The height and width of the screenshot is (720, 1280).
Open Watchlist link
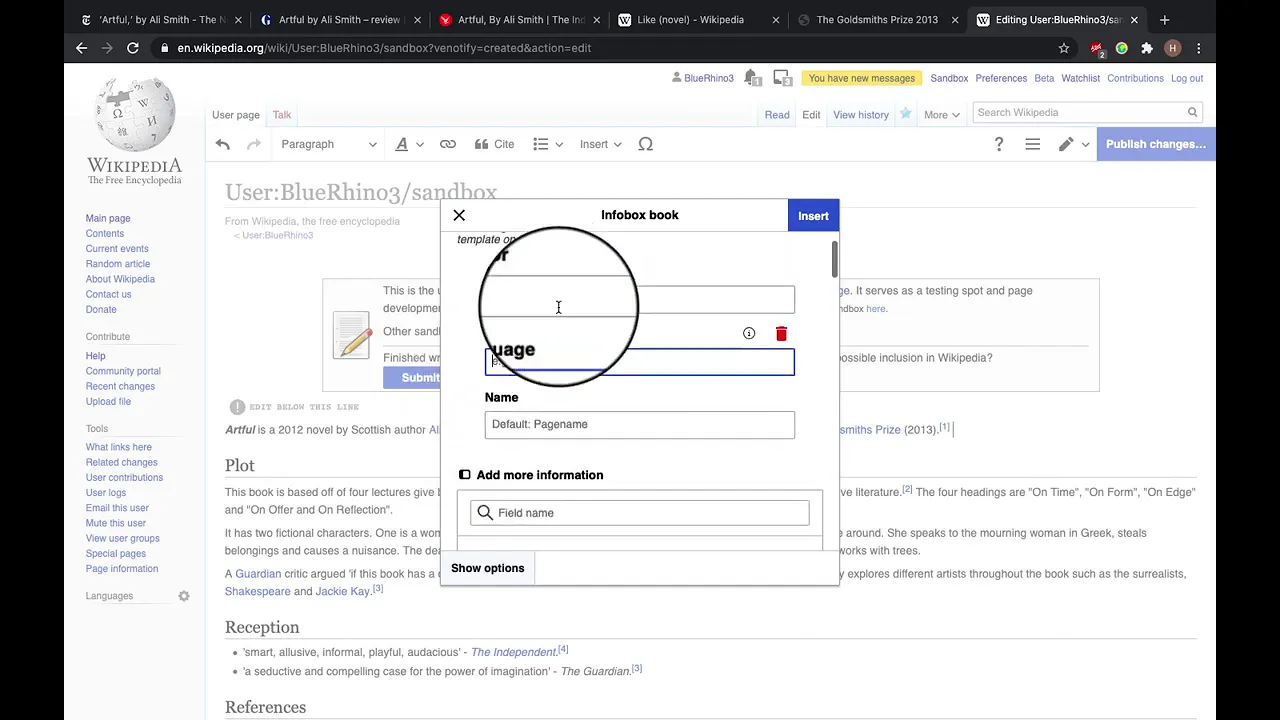coord(1081,78)
